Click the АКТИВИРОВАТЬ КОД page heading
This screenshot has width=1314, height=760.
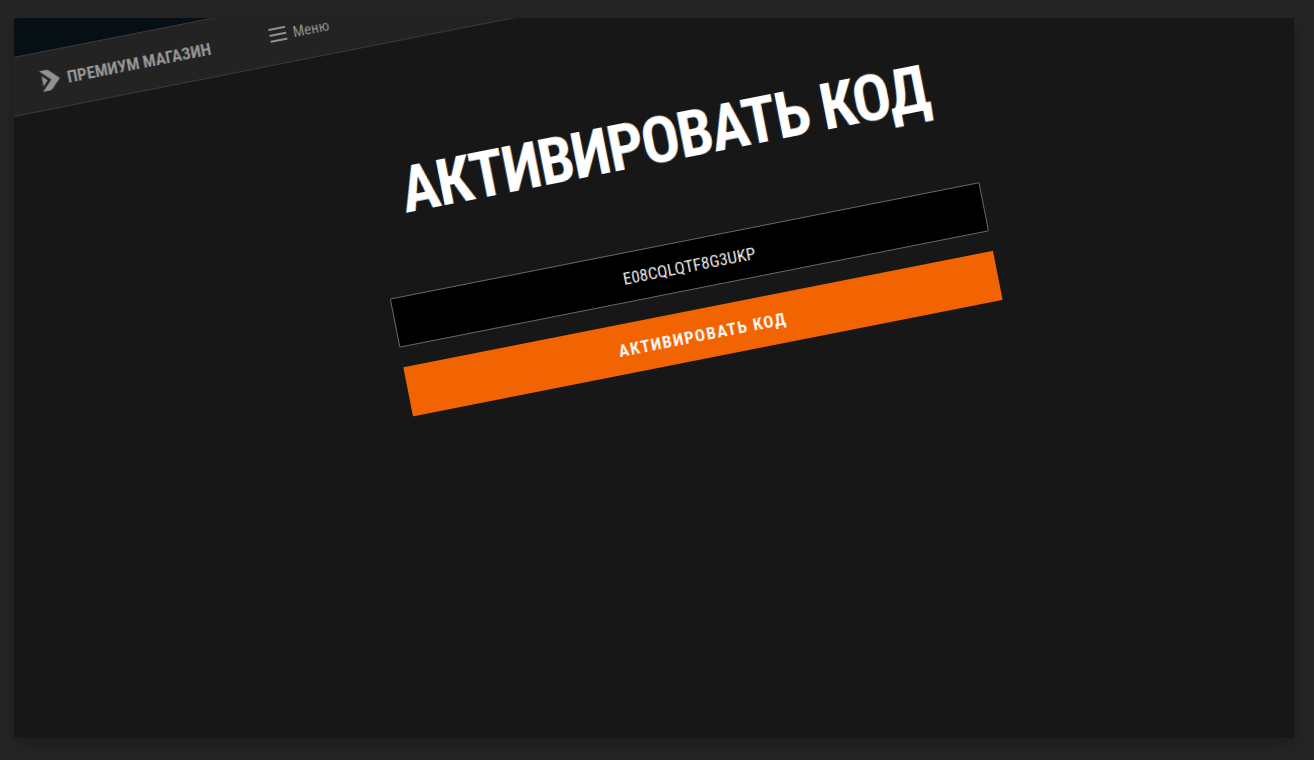click(x=668, y=140)
